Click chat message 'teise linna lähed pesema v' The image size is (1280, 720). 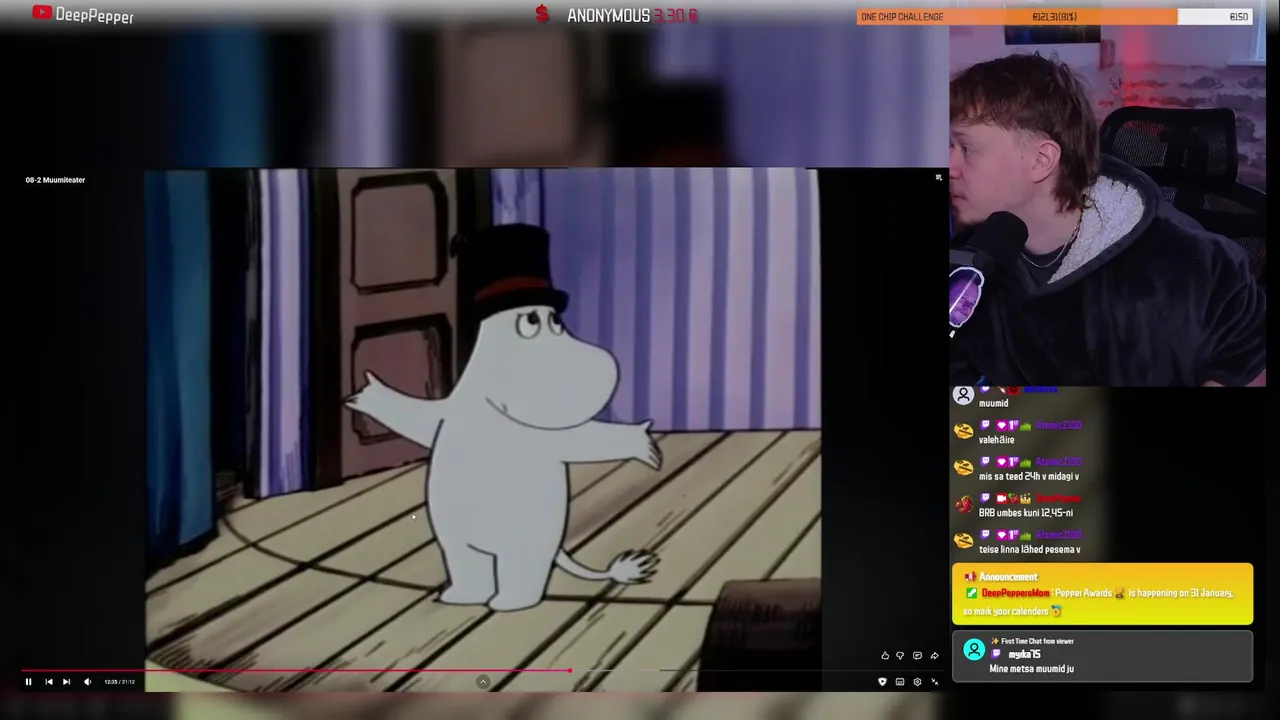pos(1029,550)
